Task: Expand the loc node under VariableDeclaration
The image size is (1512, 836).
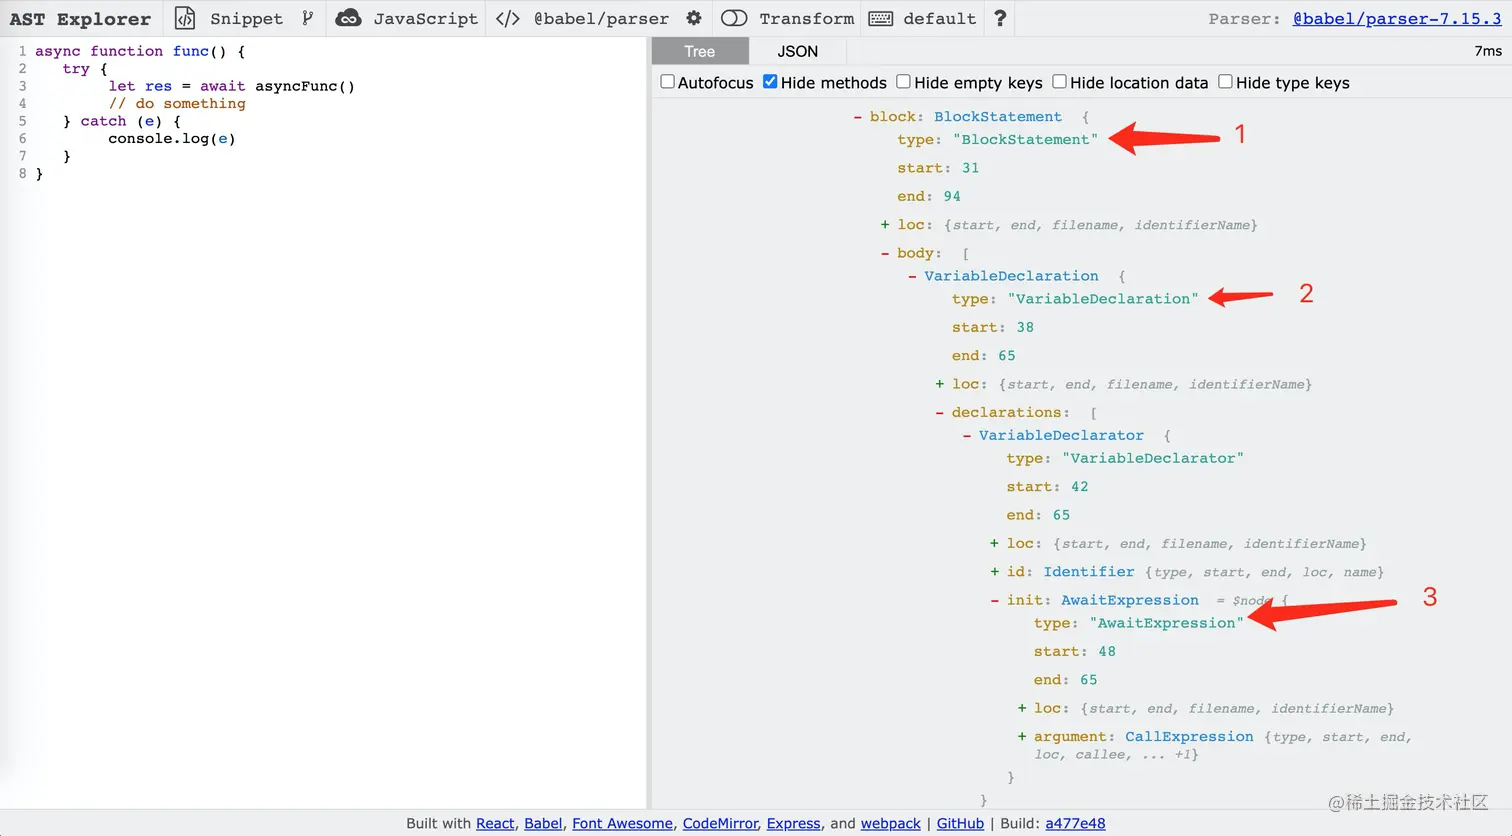Action: coord(940,384)
